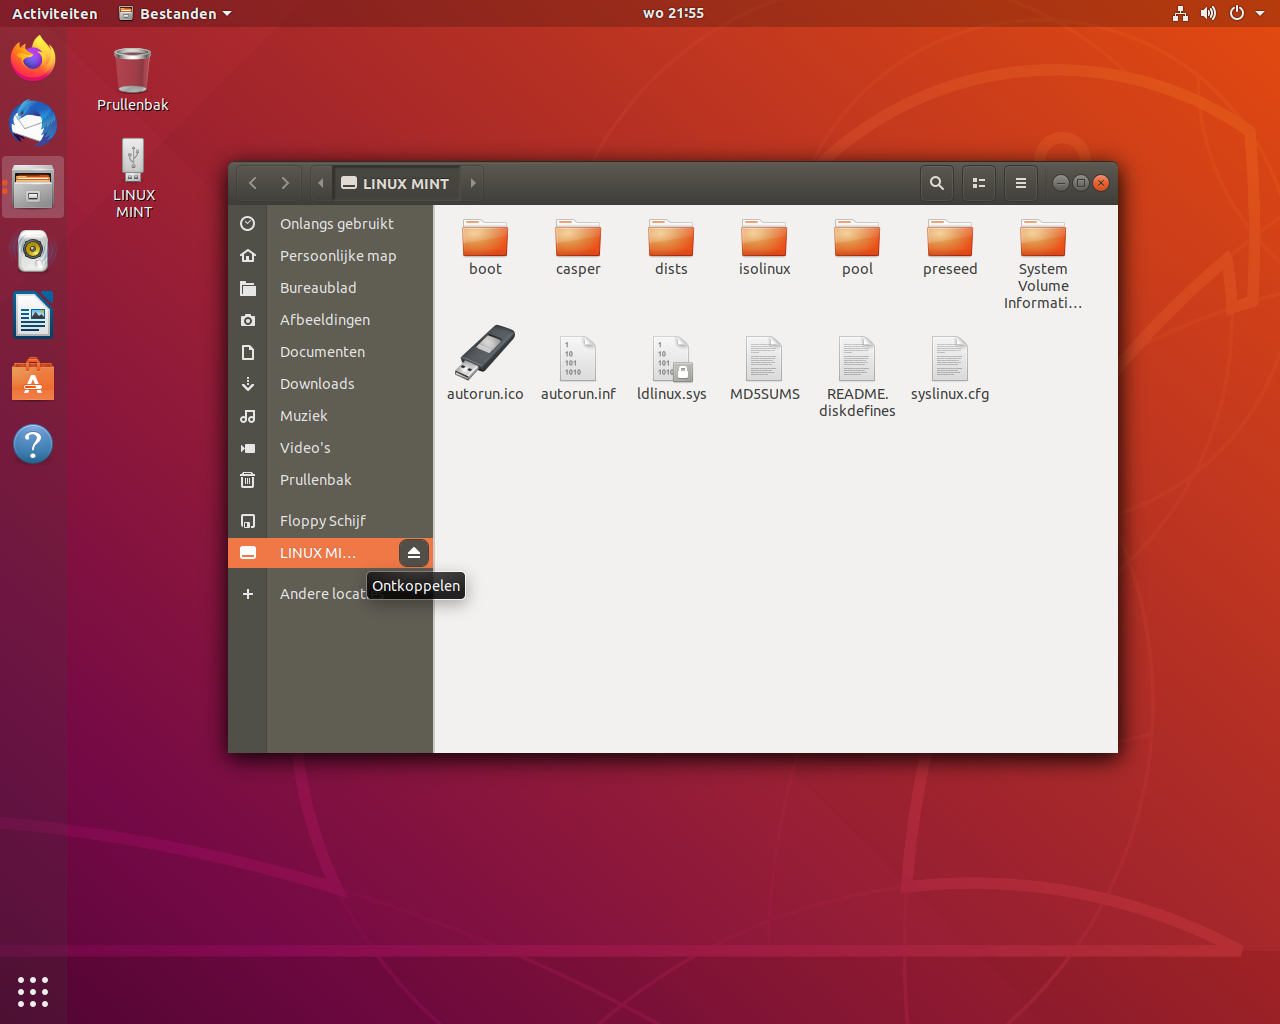Click the Files icon in the dock
1280x1024 pixels.
[33, 187]
